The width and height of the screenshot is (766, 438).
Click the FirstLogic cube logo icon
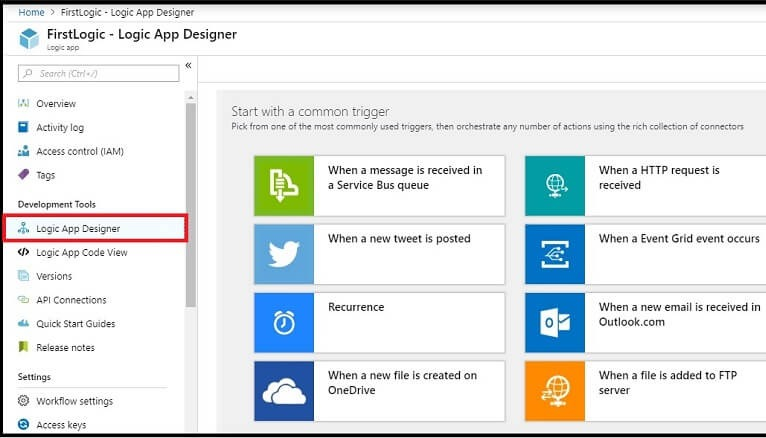pos(29,39)
